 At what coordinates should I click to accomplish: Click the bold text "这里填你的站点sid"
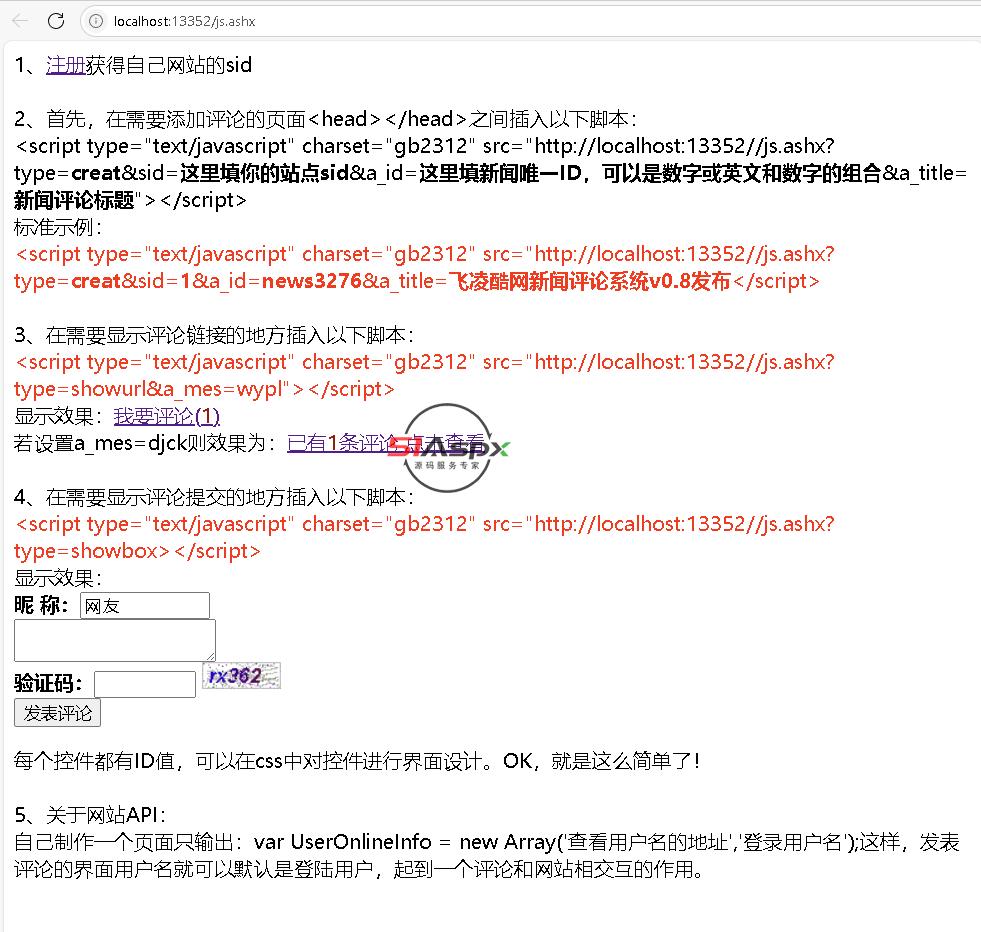(265, 173)
